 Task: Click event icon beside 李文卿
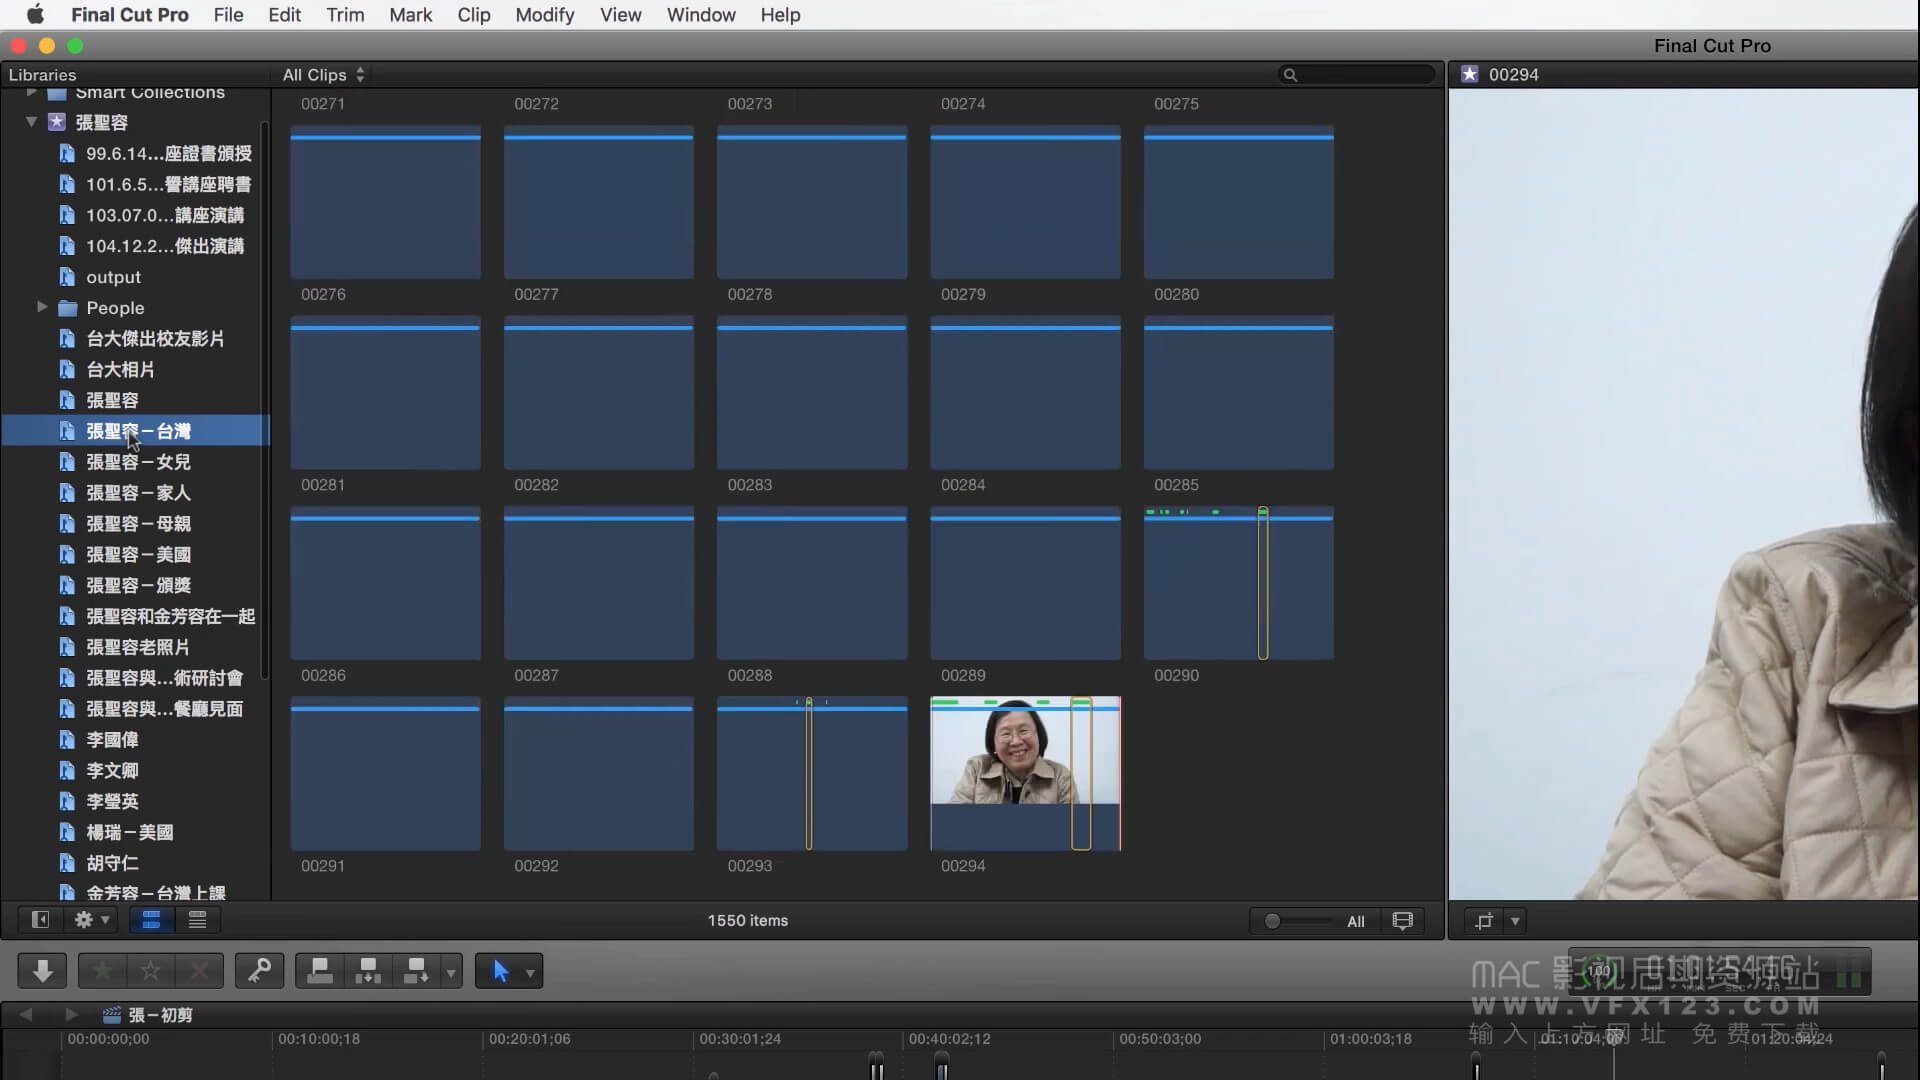[x=67, y=770]
